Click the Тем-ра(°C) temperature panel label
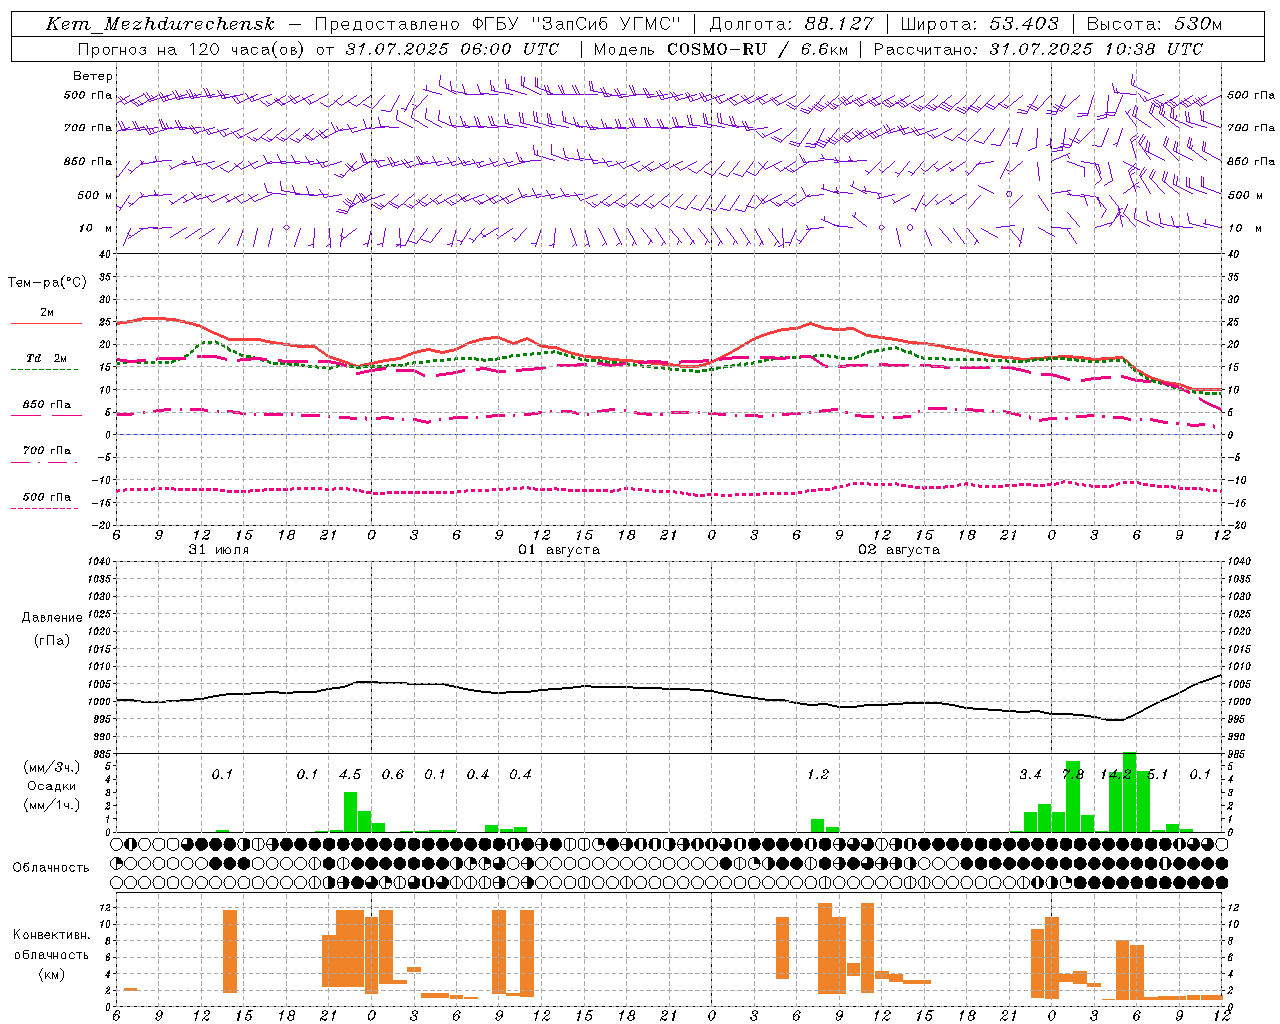This screenshot has height=1024, width=1280. pos(47,283)
